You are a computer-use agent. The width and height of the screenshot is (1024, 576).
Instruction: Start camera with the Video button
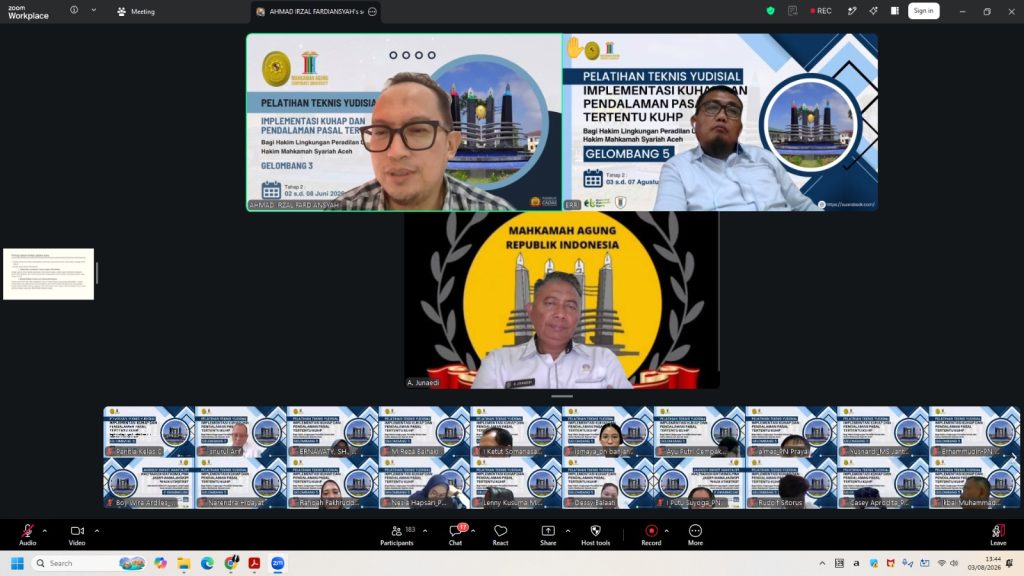[x=77, y=534]
